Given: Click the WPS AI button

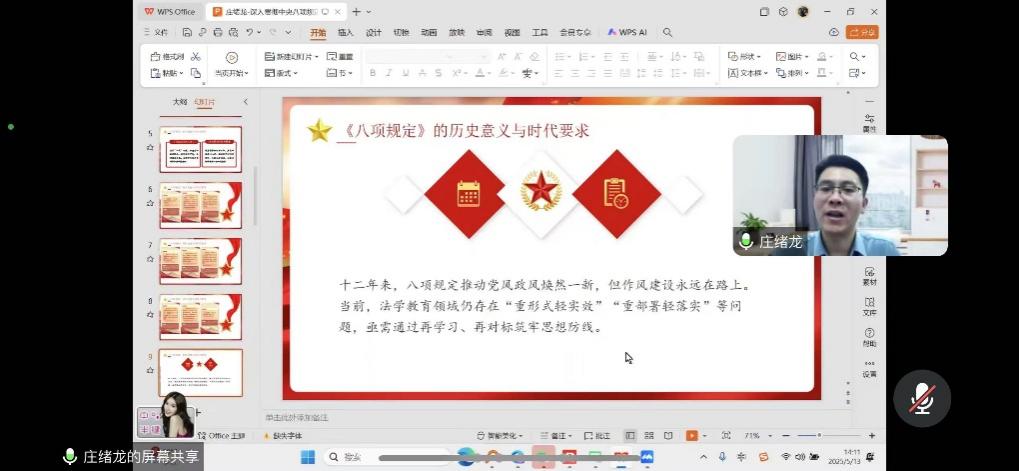Looking at the screenshot, I should 627,33.
